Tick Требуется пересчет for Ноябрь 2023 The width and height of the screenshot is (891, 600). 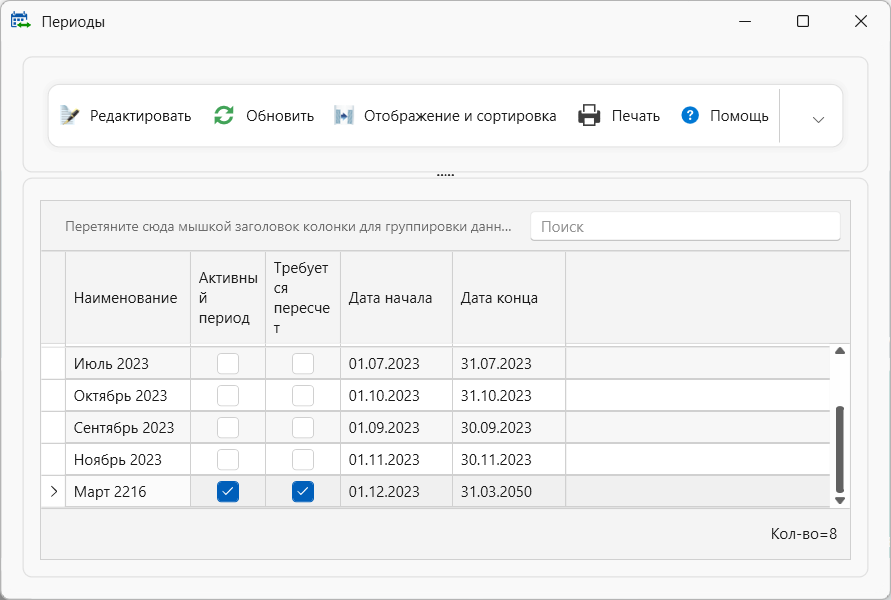click(303, 460)
